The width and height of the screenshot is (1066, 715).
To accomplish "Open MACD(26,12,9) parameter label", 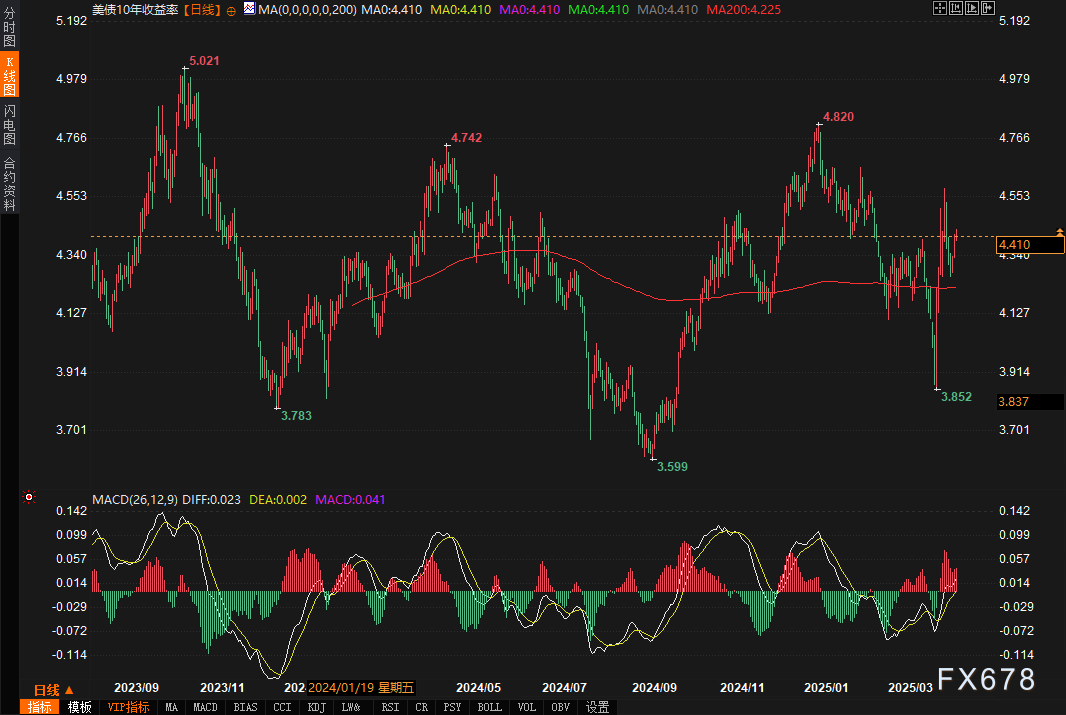I will pos(134,498).
